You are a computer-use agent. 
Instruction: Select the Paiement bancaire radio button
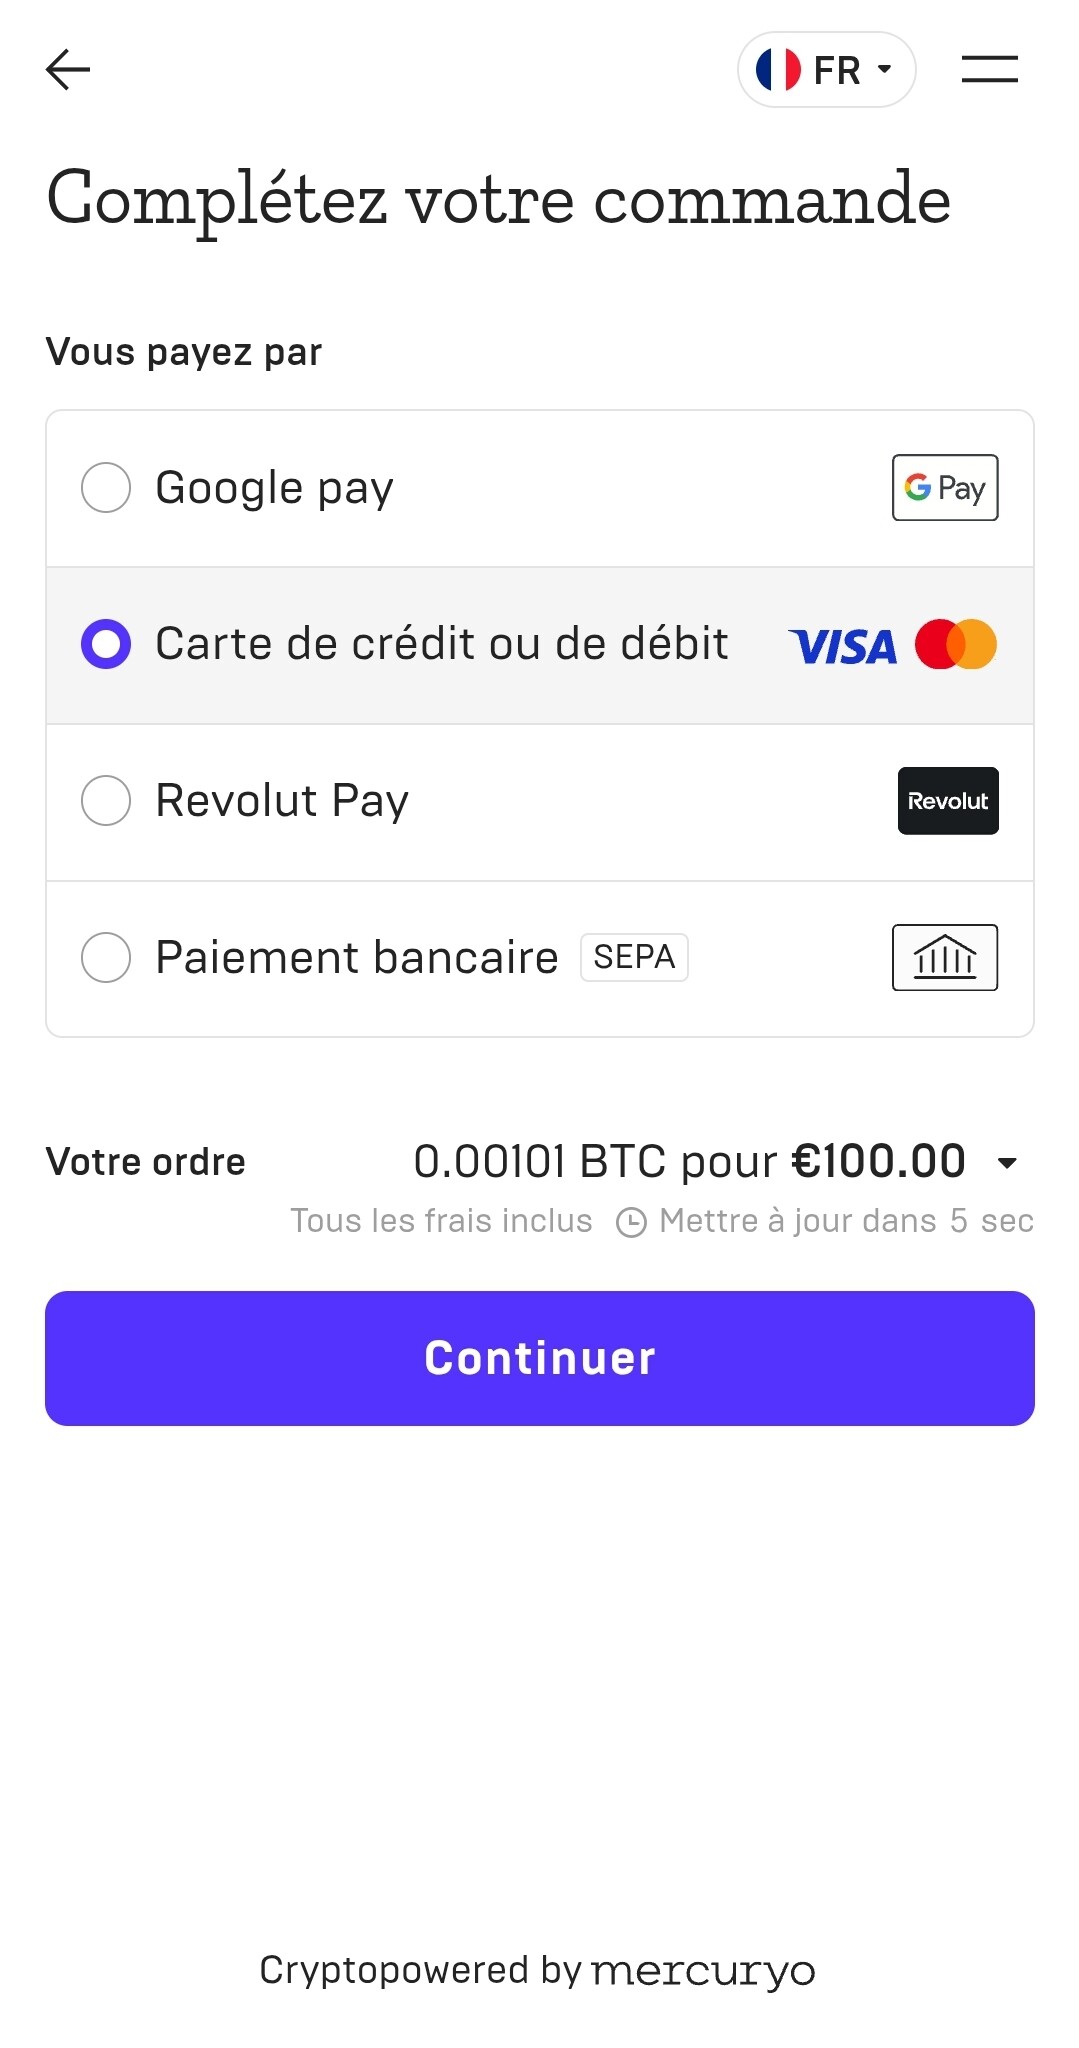106,958
